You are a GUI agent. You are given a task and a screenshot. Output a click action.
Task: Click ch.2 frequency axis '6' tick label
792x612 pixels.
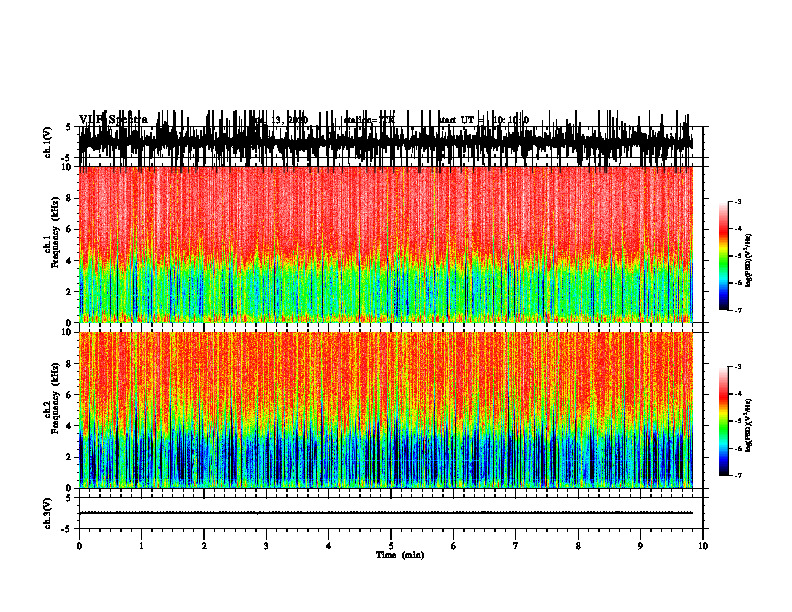(x=69, y=395)
